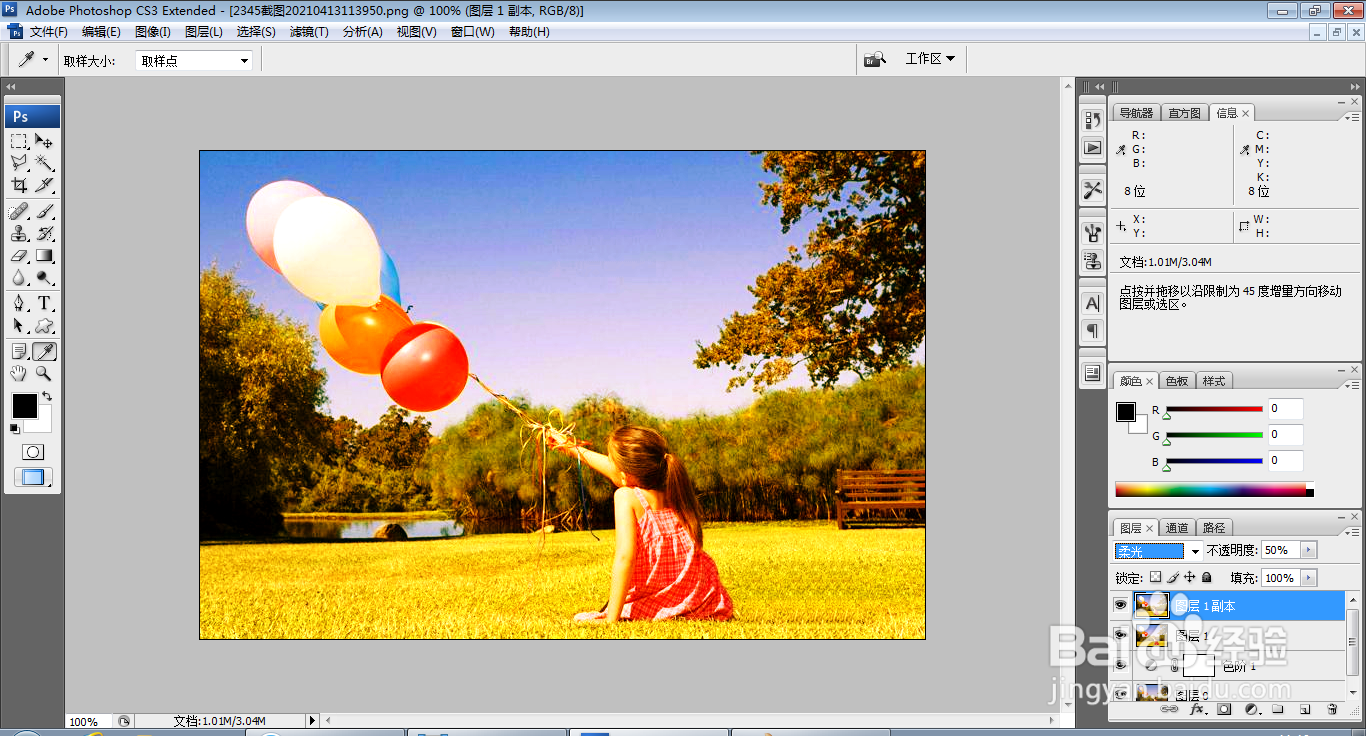Delete layer with trash icon
The height and width of the screenshot is (736, 1366).
[x=1332, y=709]
